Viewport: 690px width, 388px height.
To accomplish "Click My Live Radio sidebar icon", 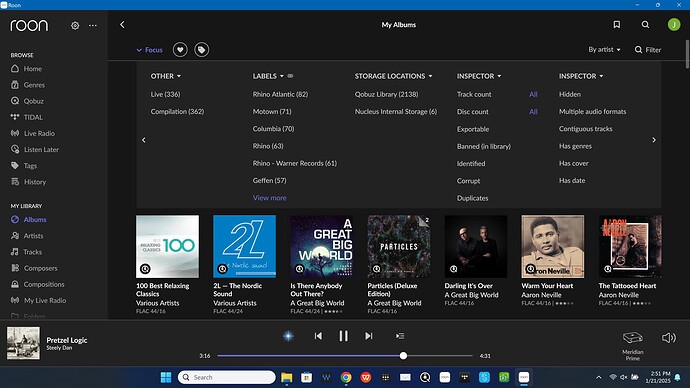I will (15, 300).
